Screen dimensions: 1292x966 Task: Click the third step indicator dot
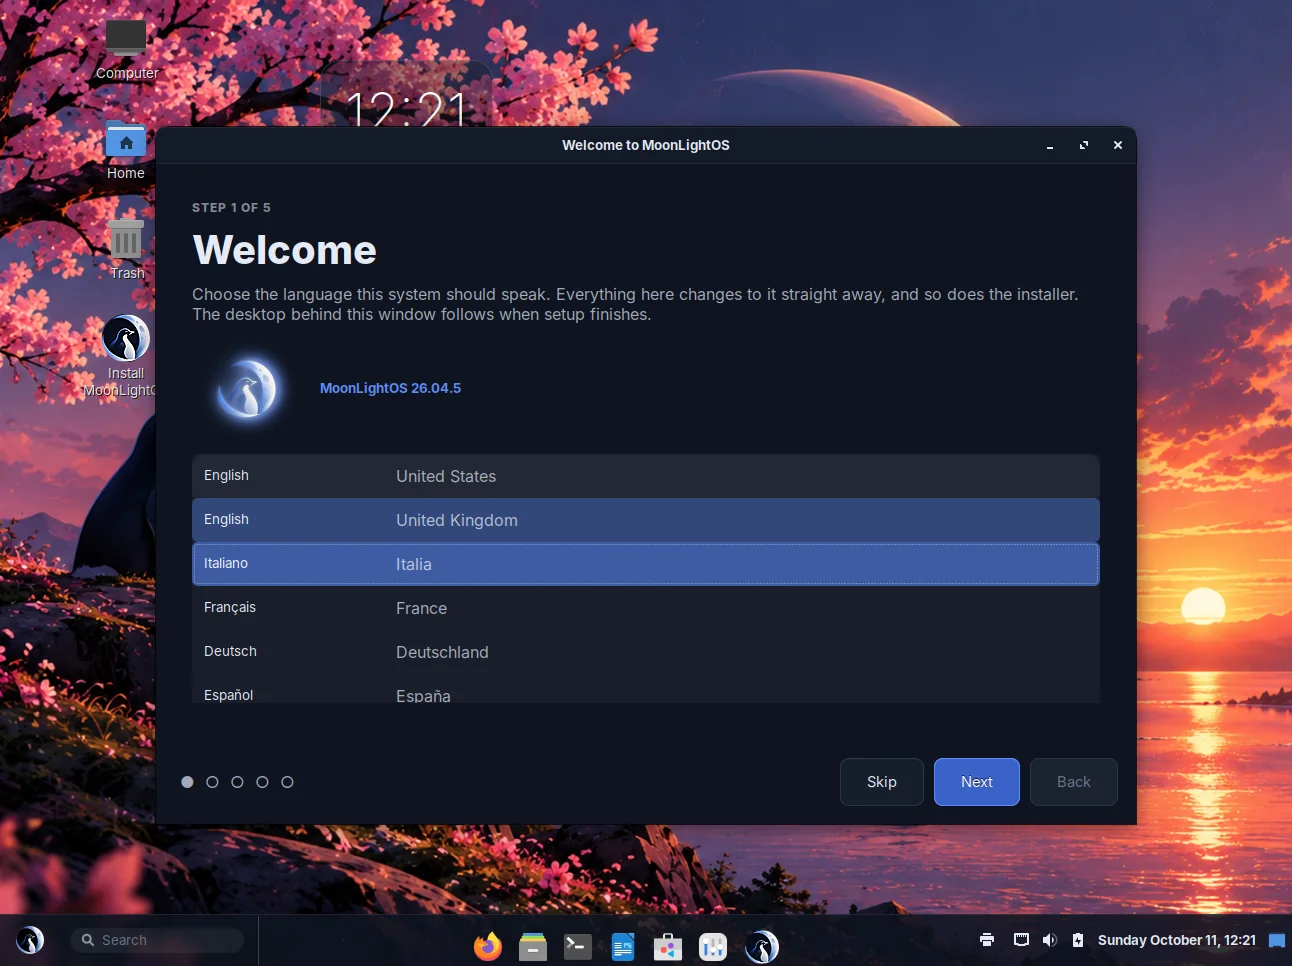[x=237, y=782]
